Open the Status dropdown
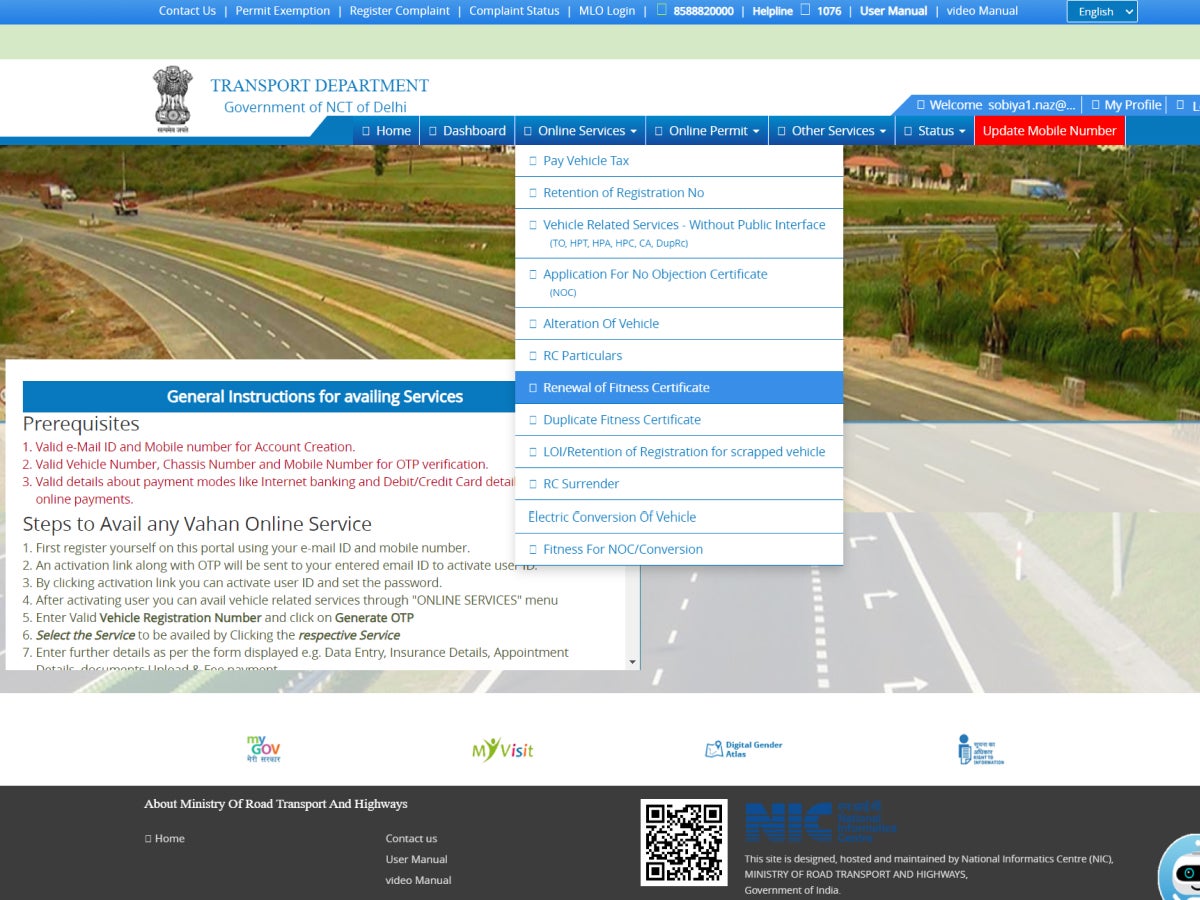Image resolution: width=1200 pixels, height=900 pixels. (934, 130)
